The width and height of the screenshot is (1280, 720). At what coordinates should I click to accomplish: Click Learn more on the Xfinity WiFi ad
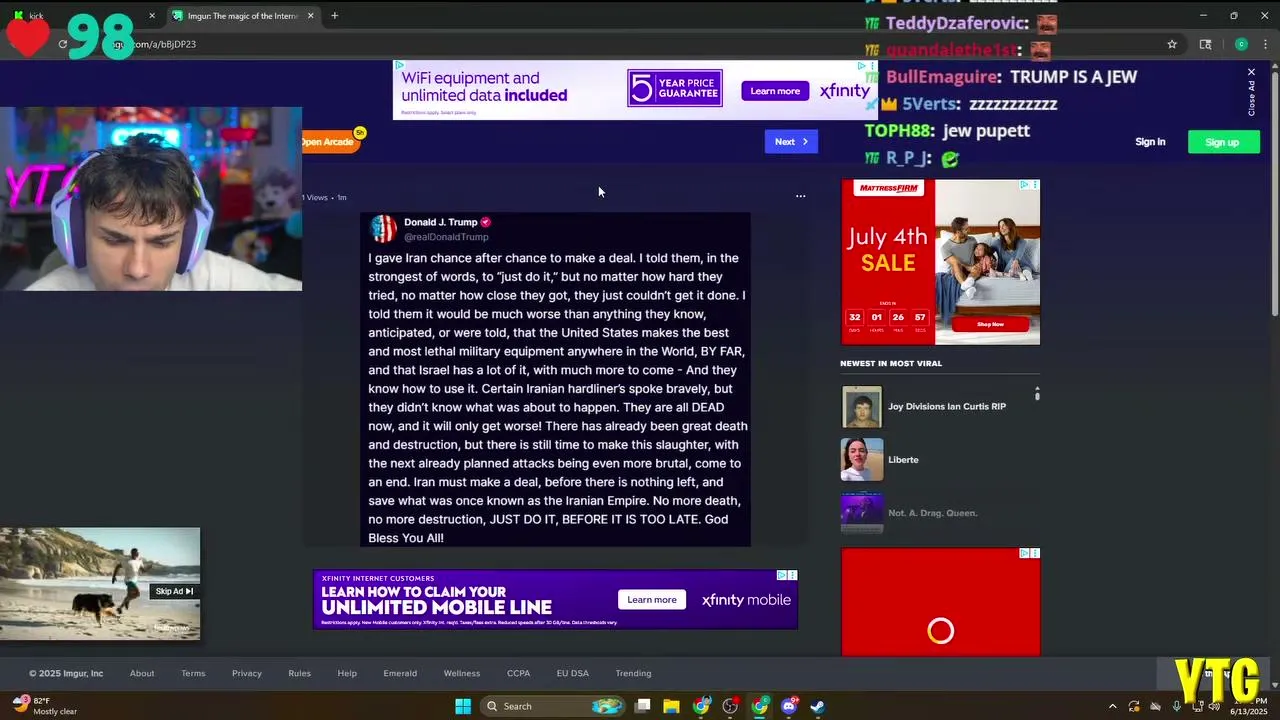775,91
